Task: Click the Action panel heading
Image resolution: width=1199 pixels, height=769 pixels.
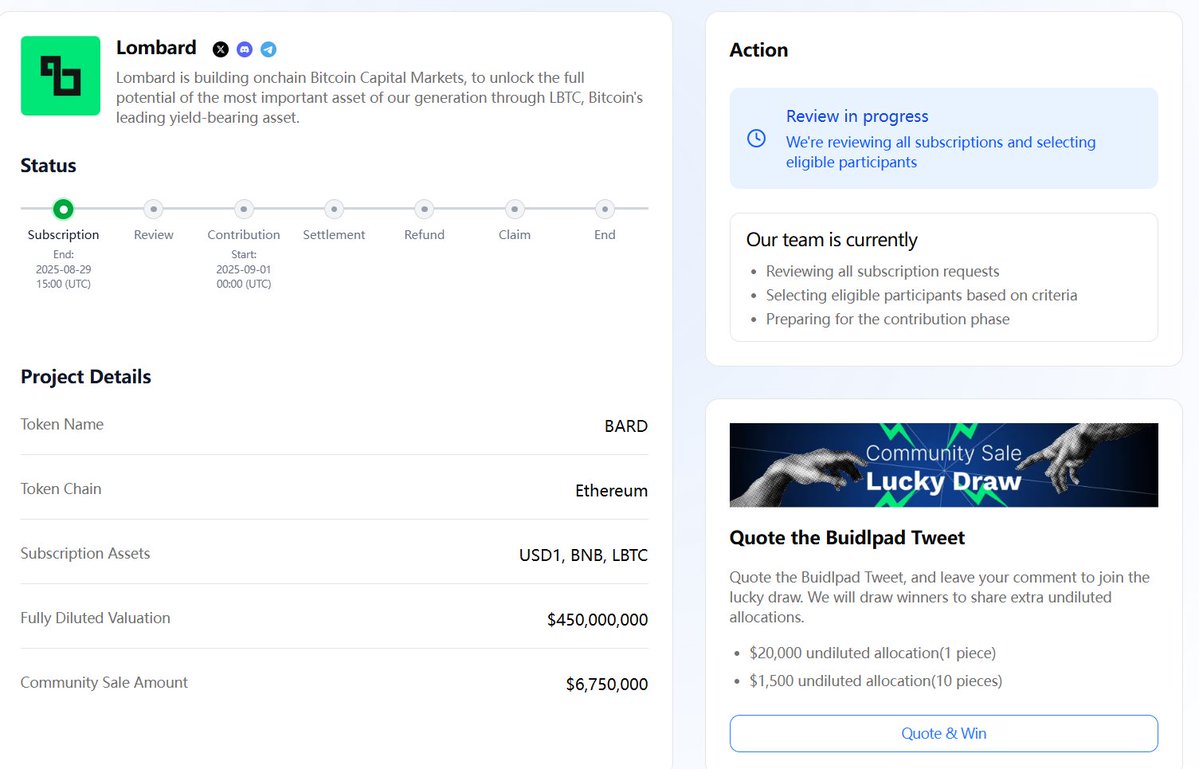Action: point(759,50)
